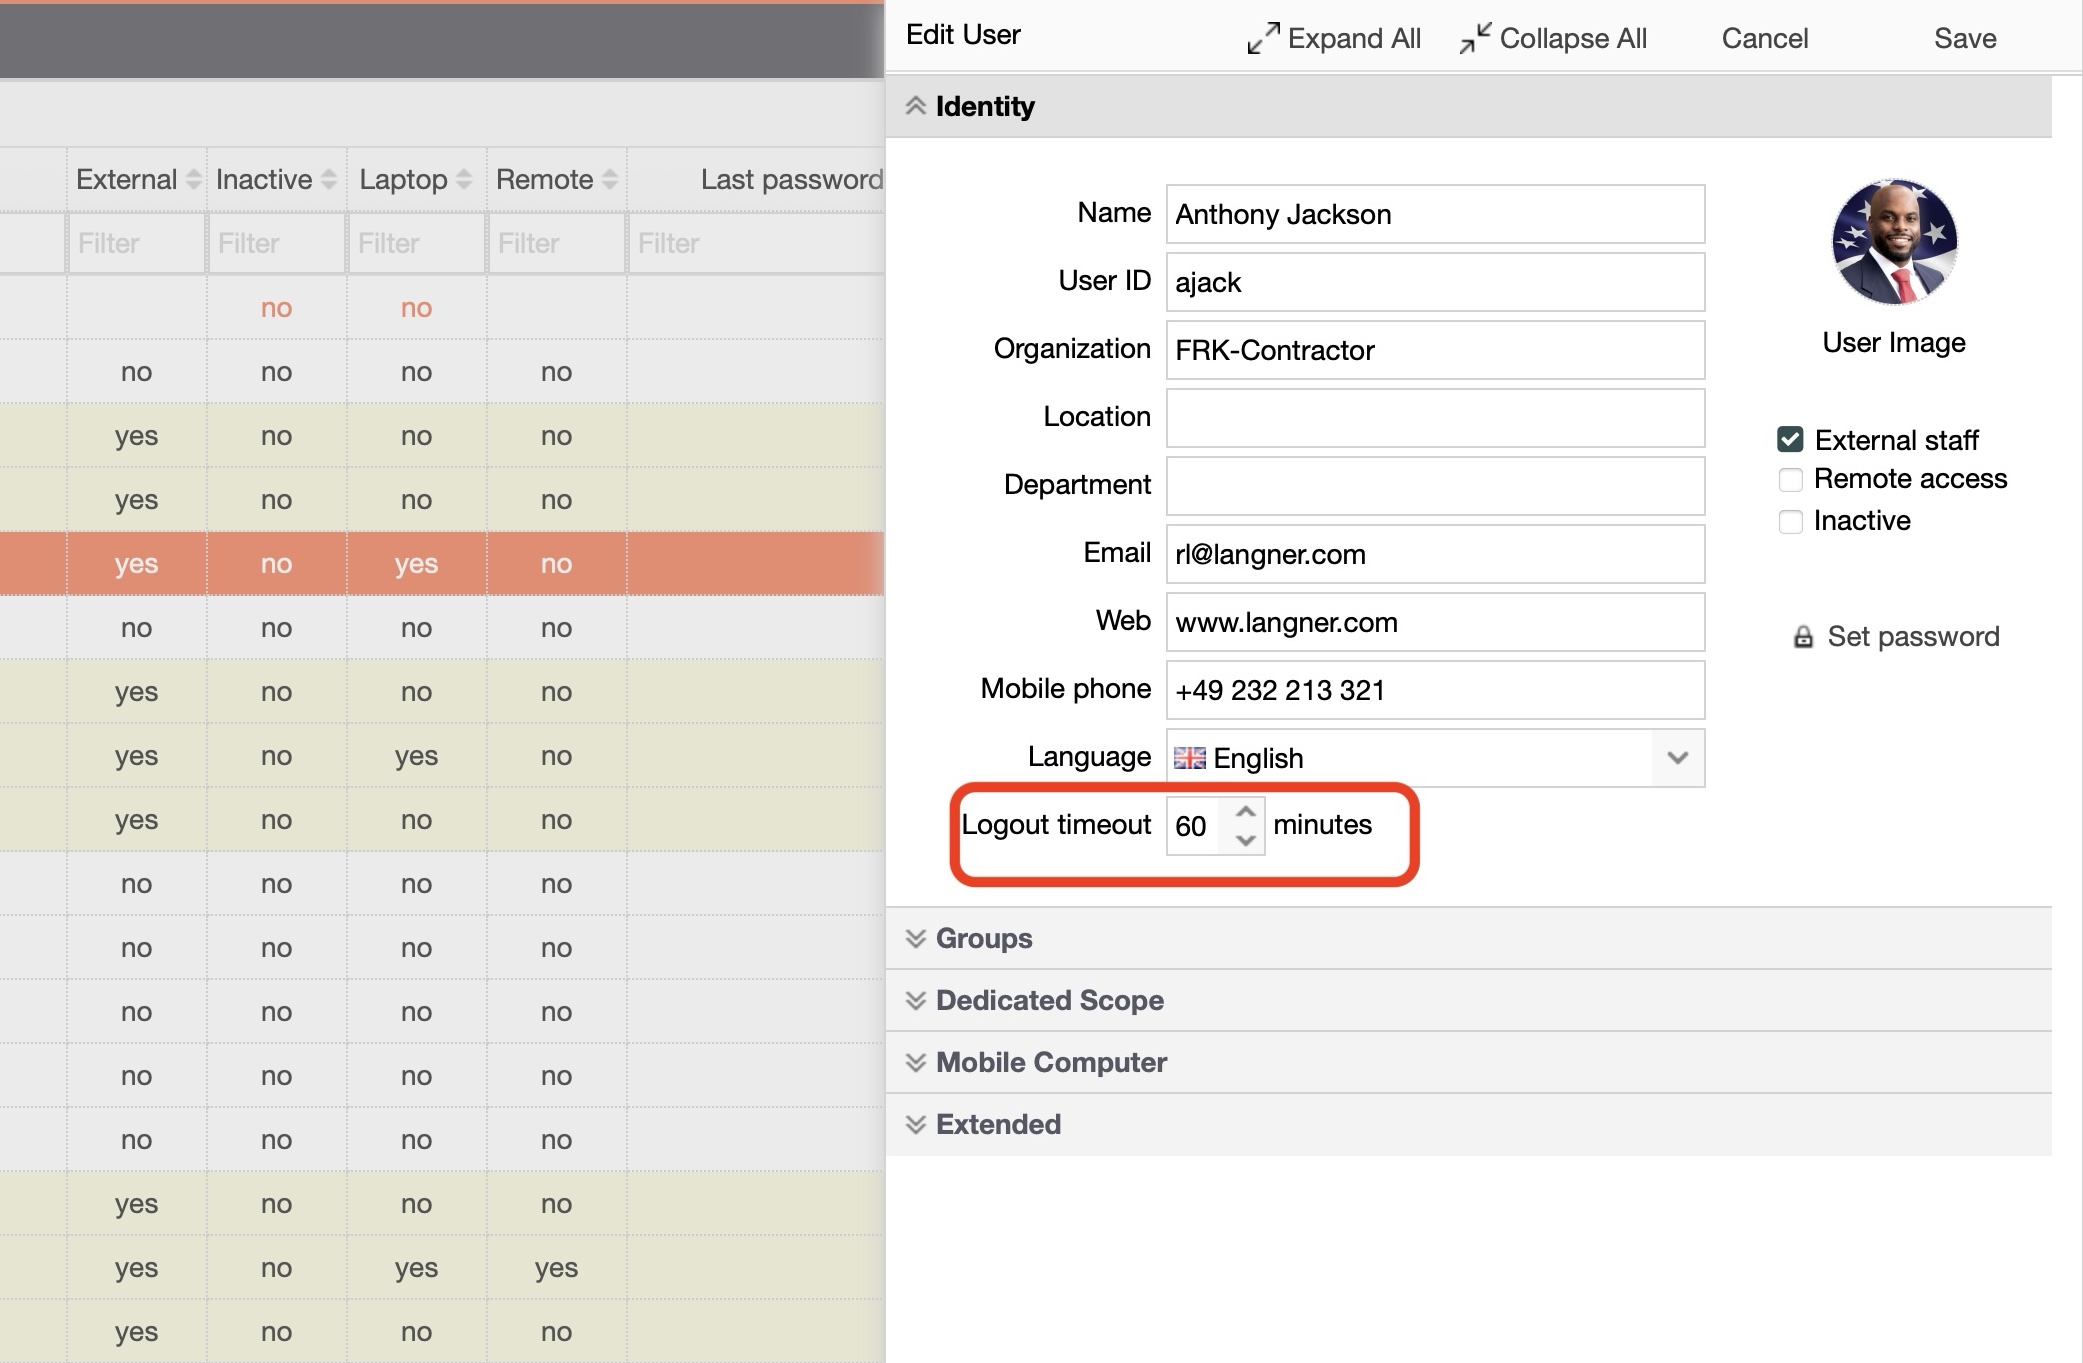
Task: Uncheck the External staff checkbox
Action: click(x=1790, y=440)
